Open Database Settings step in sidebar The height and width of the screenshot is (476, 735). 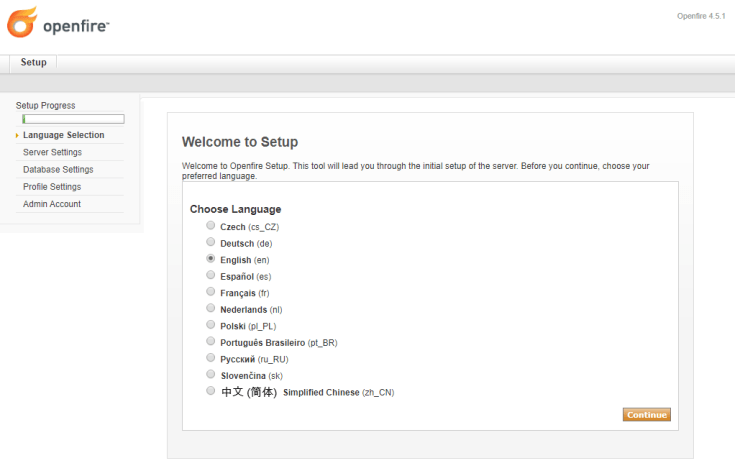(58, 169)
